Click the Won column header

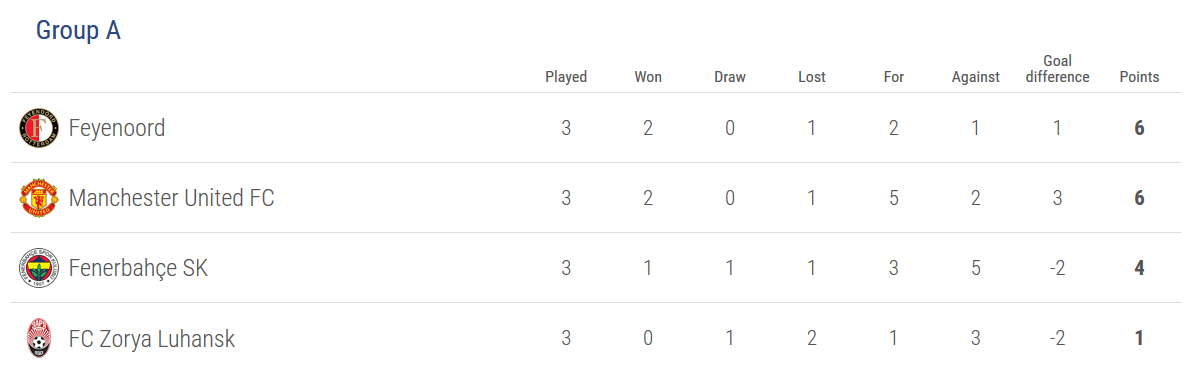(x=648, y=77)
